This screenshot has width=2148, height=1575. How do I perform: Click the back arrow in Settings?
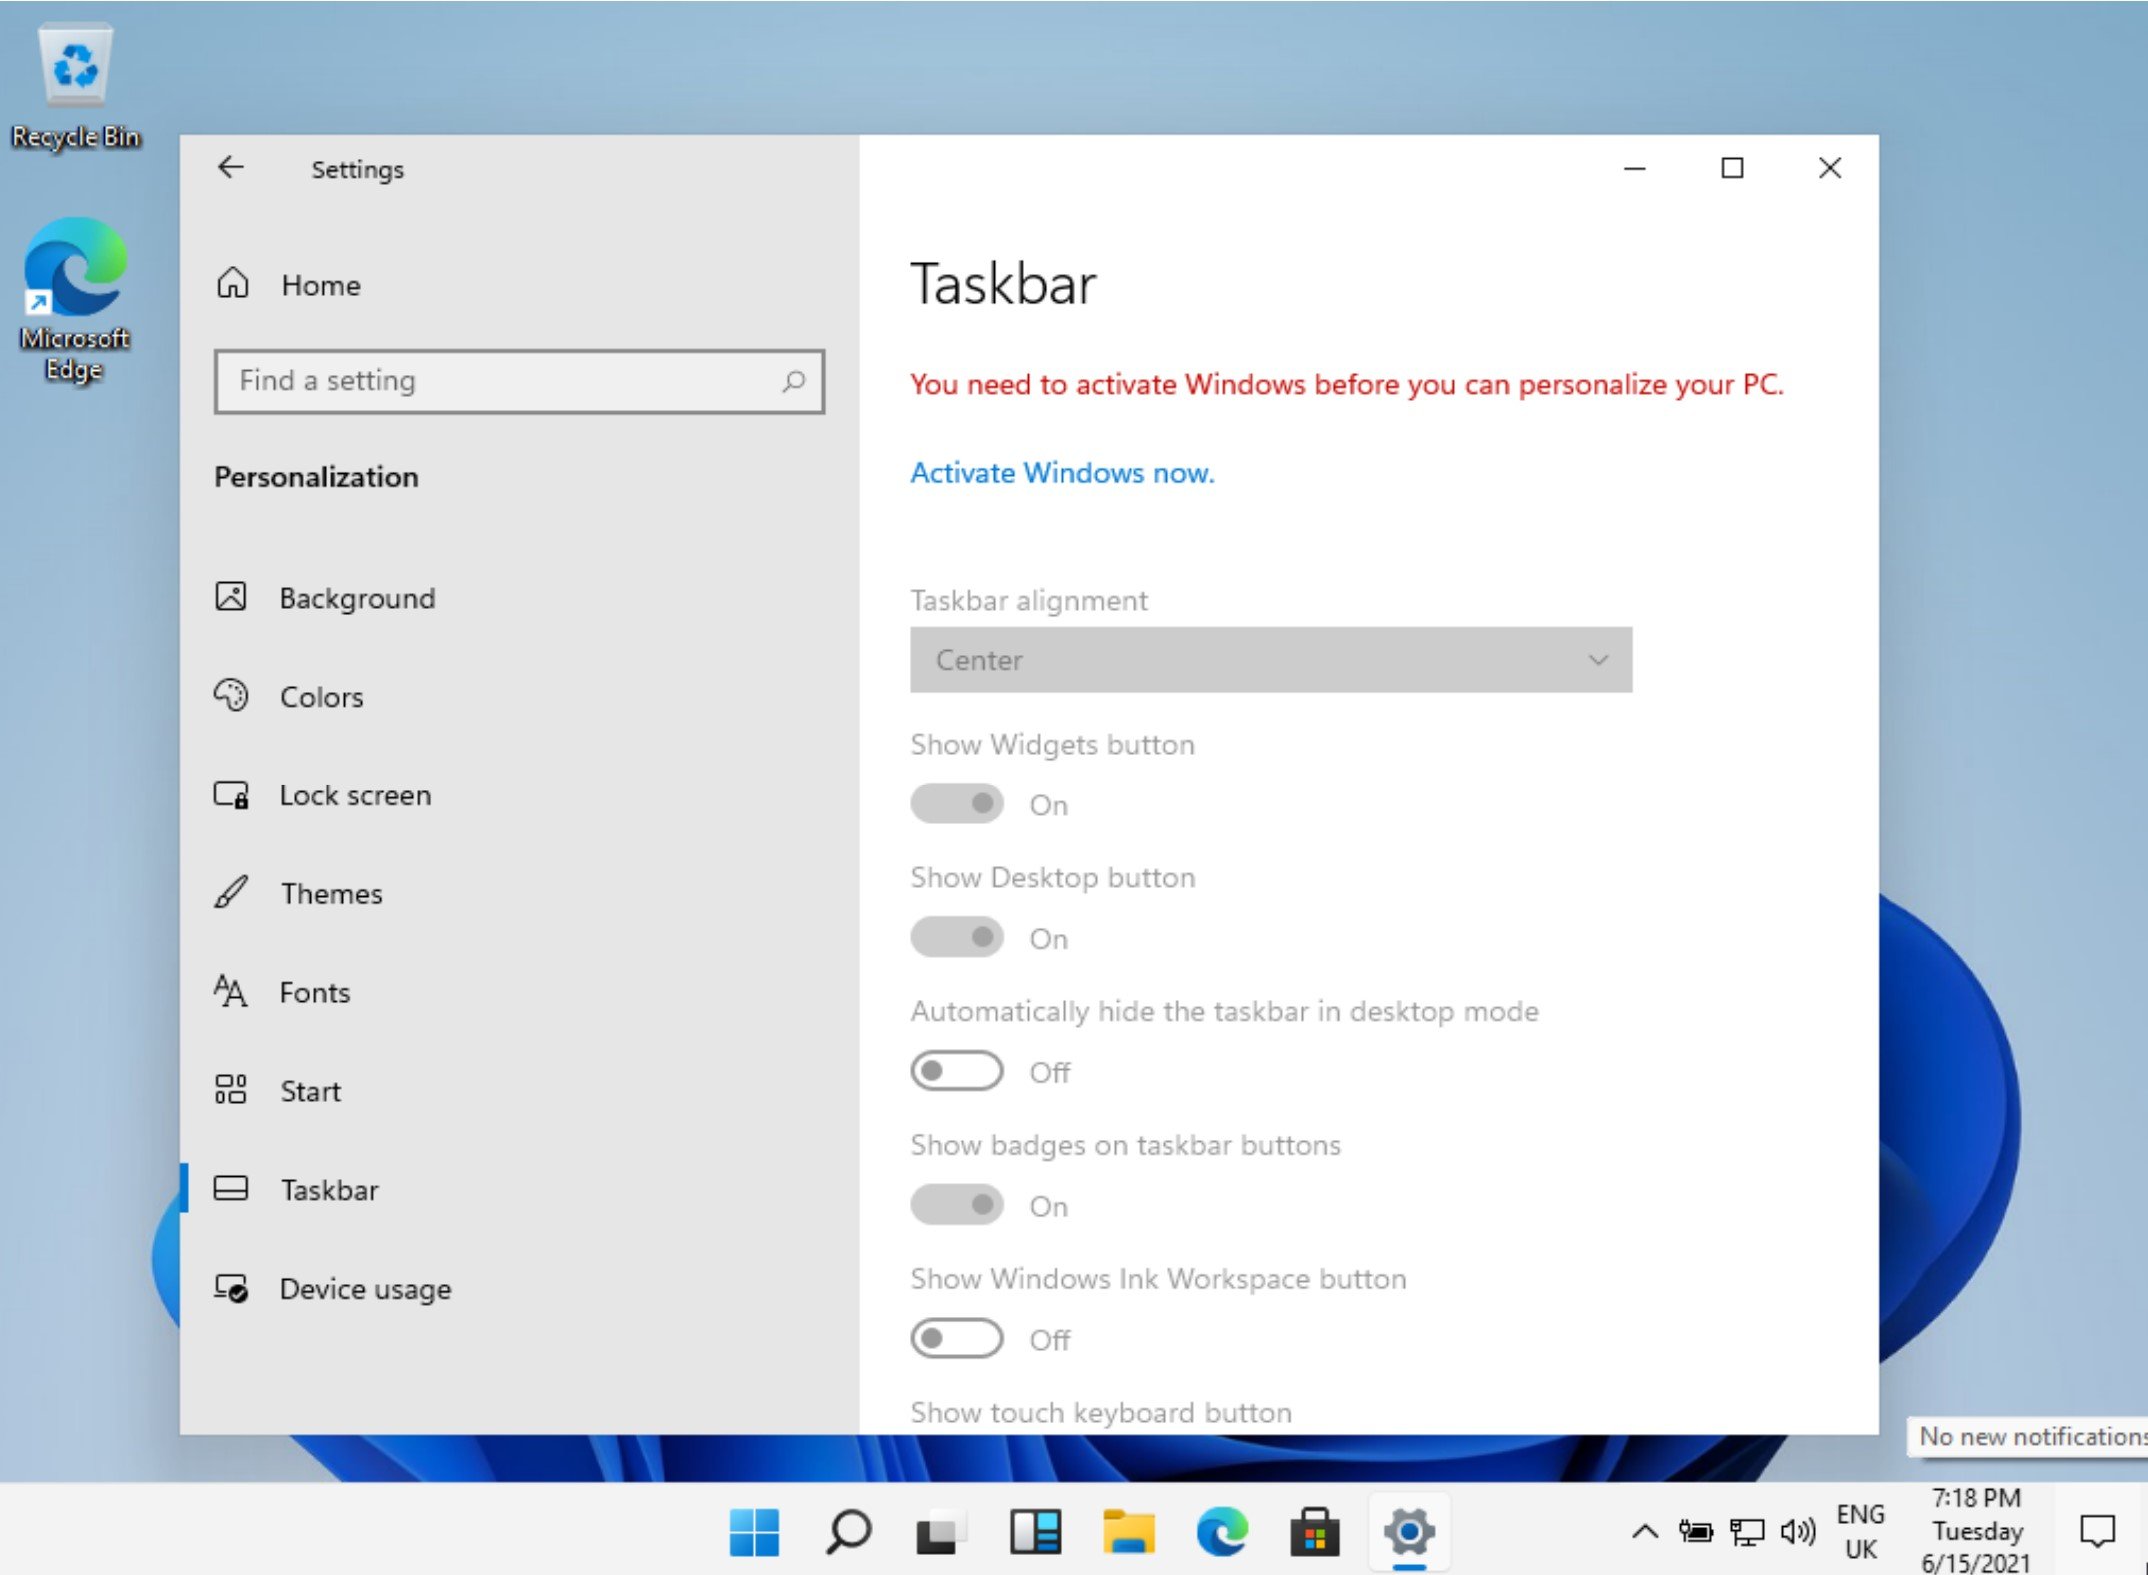[231, 168]
